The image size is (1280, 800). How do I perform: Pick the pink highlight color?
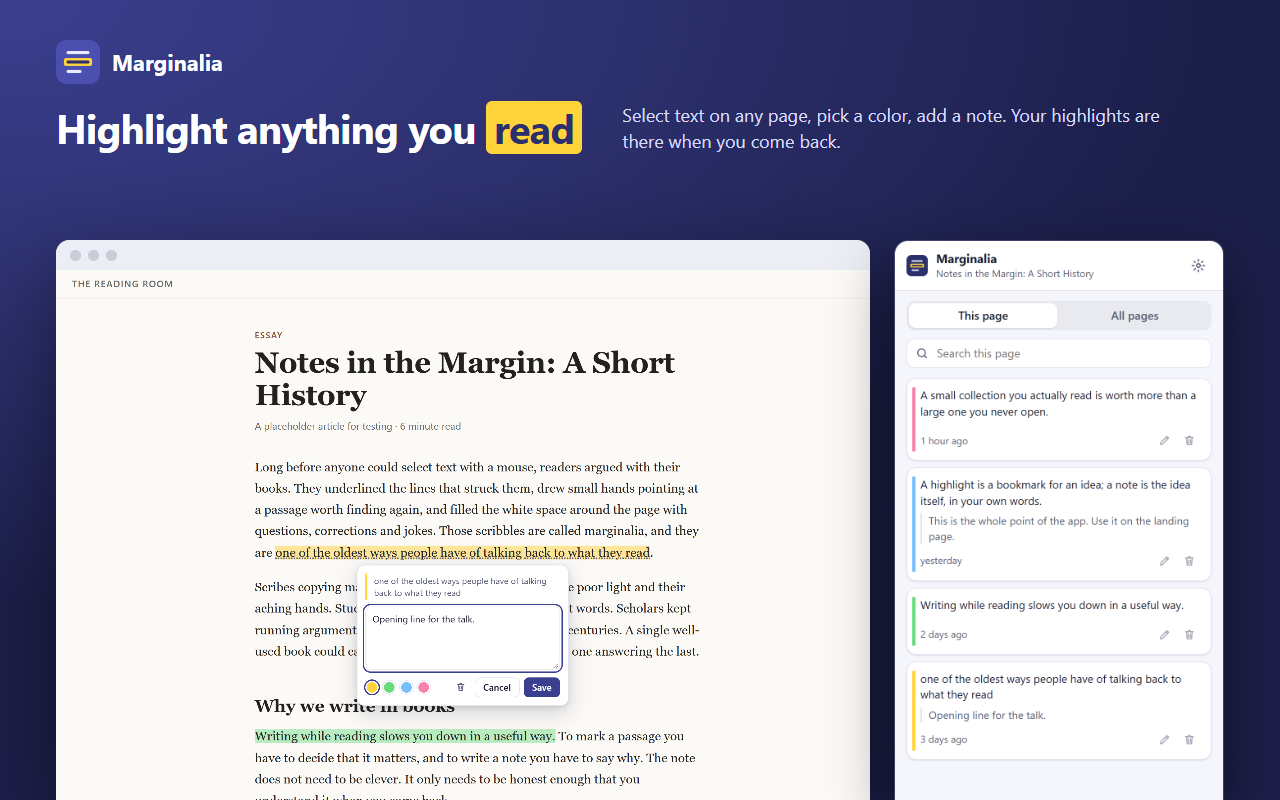pos(423,687)
